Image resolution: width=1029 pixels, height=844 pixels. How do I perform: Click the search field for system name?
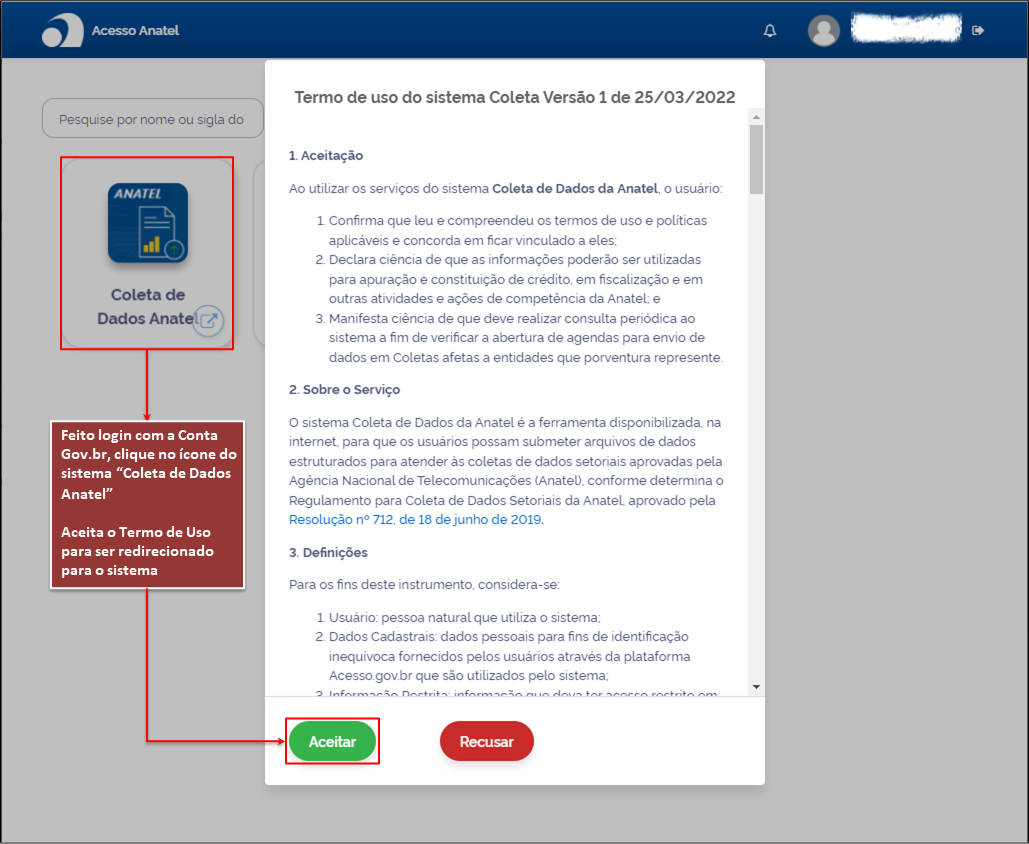click(153, 119)
